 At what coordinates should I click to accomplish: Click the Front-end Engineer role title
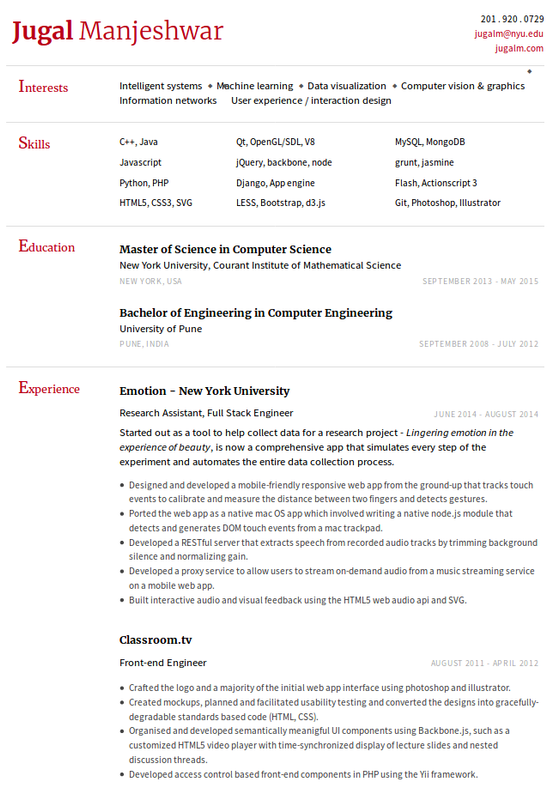[x=163, y=663]
